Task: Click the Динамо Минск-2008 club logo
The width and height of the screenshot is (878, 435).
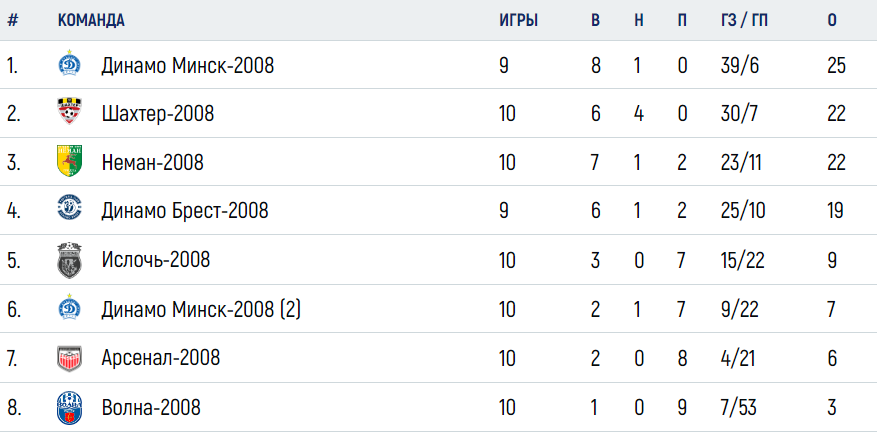Action: point(69,64)
